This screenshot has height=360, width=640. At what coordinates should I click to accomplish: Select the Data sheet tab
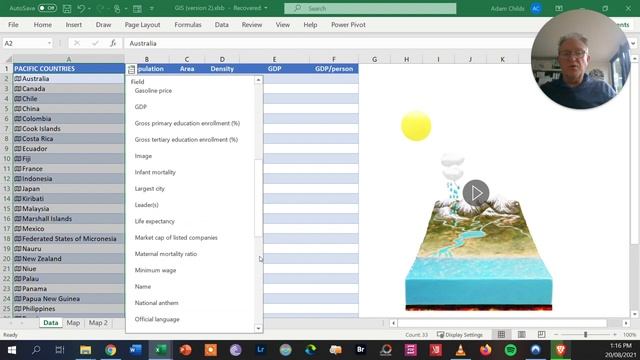click(51, 323)
